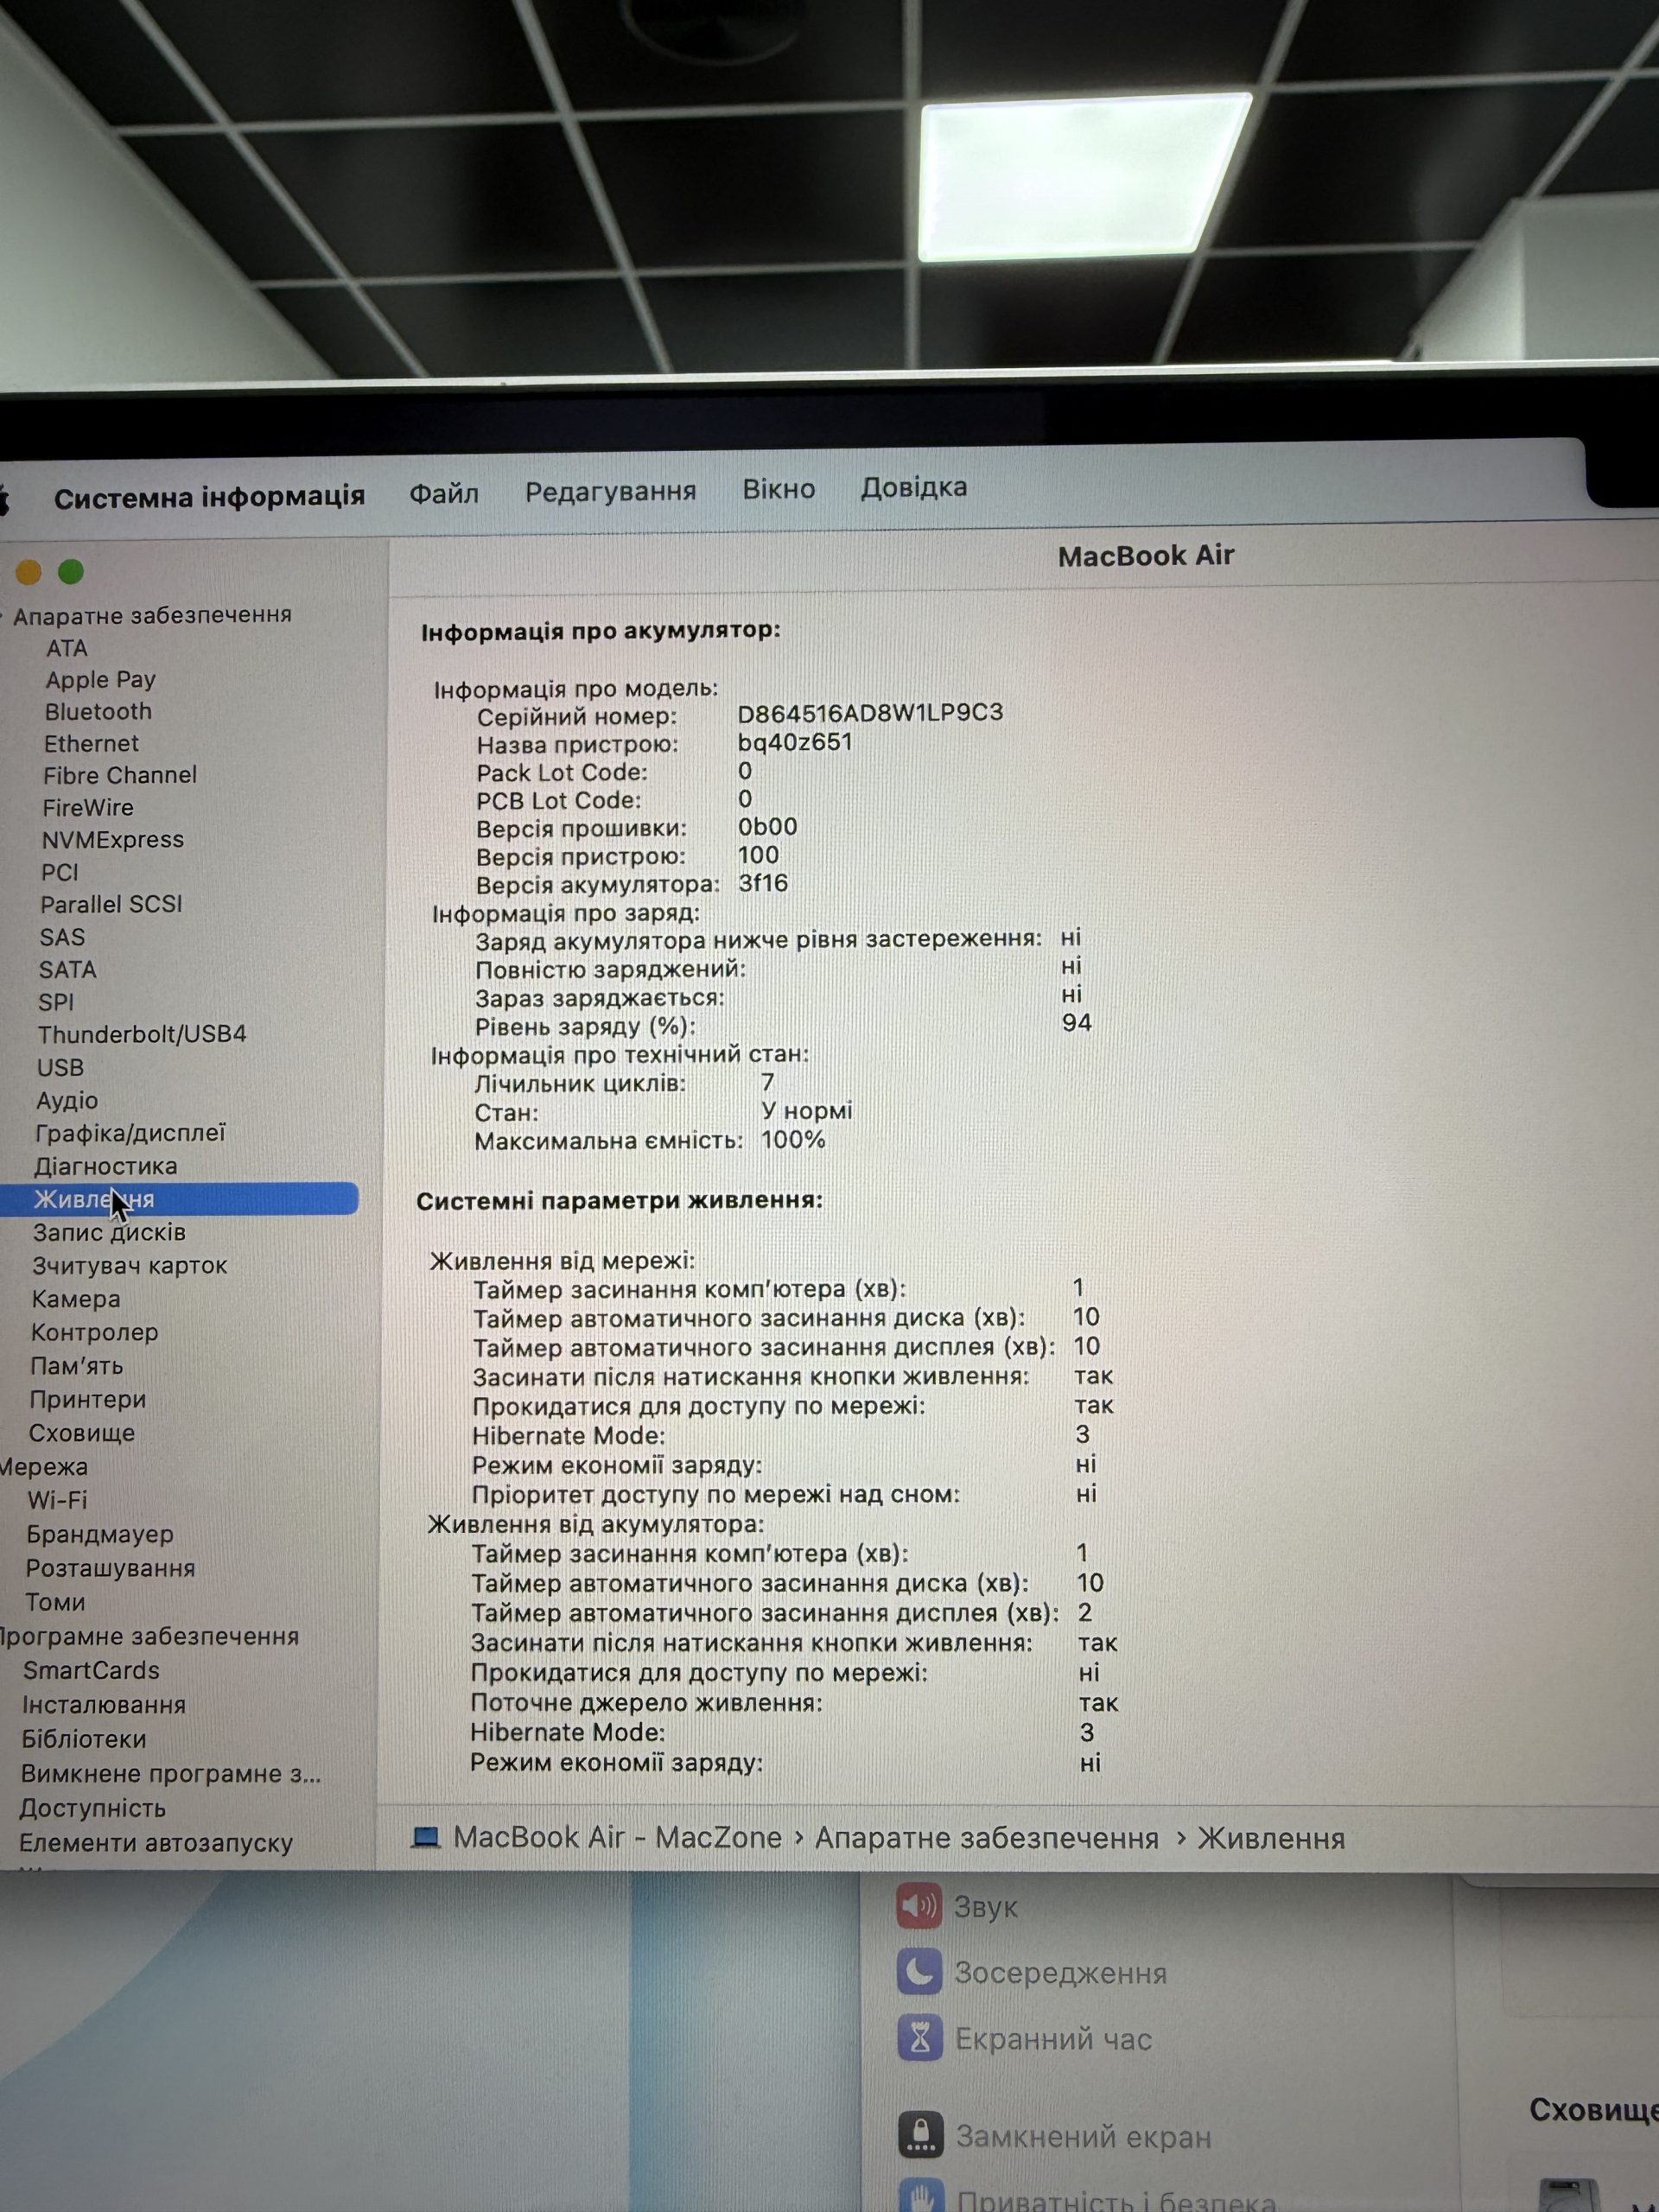Click the laptop icon in the path bar
Screen dimensions: 1659x2212
tap(426, 1837)
